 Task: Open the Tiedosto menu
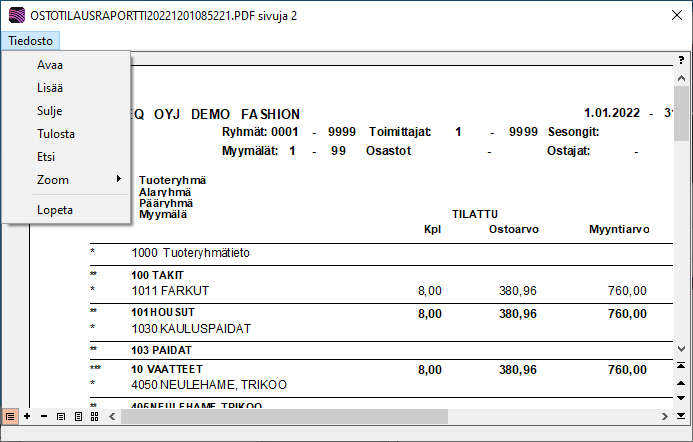(x=30, y=40)
